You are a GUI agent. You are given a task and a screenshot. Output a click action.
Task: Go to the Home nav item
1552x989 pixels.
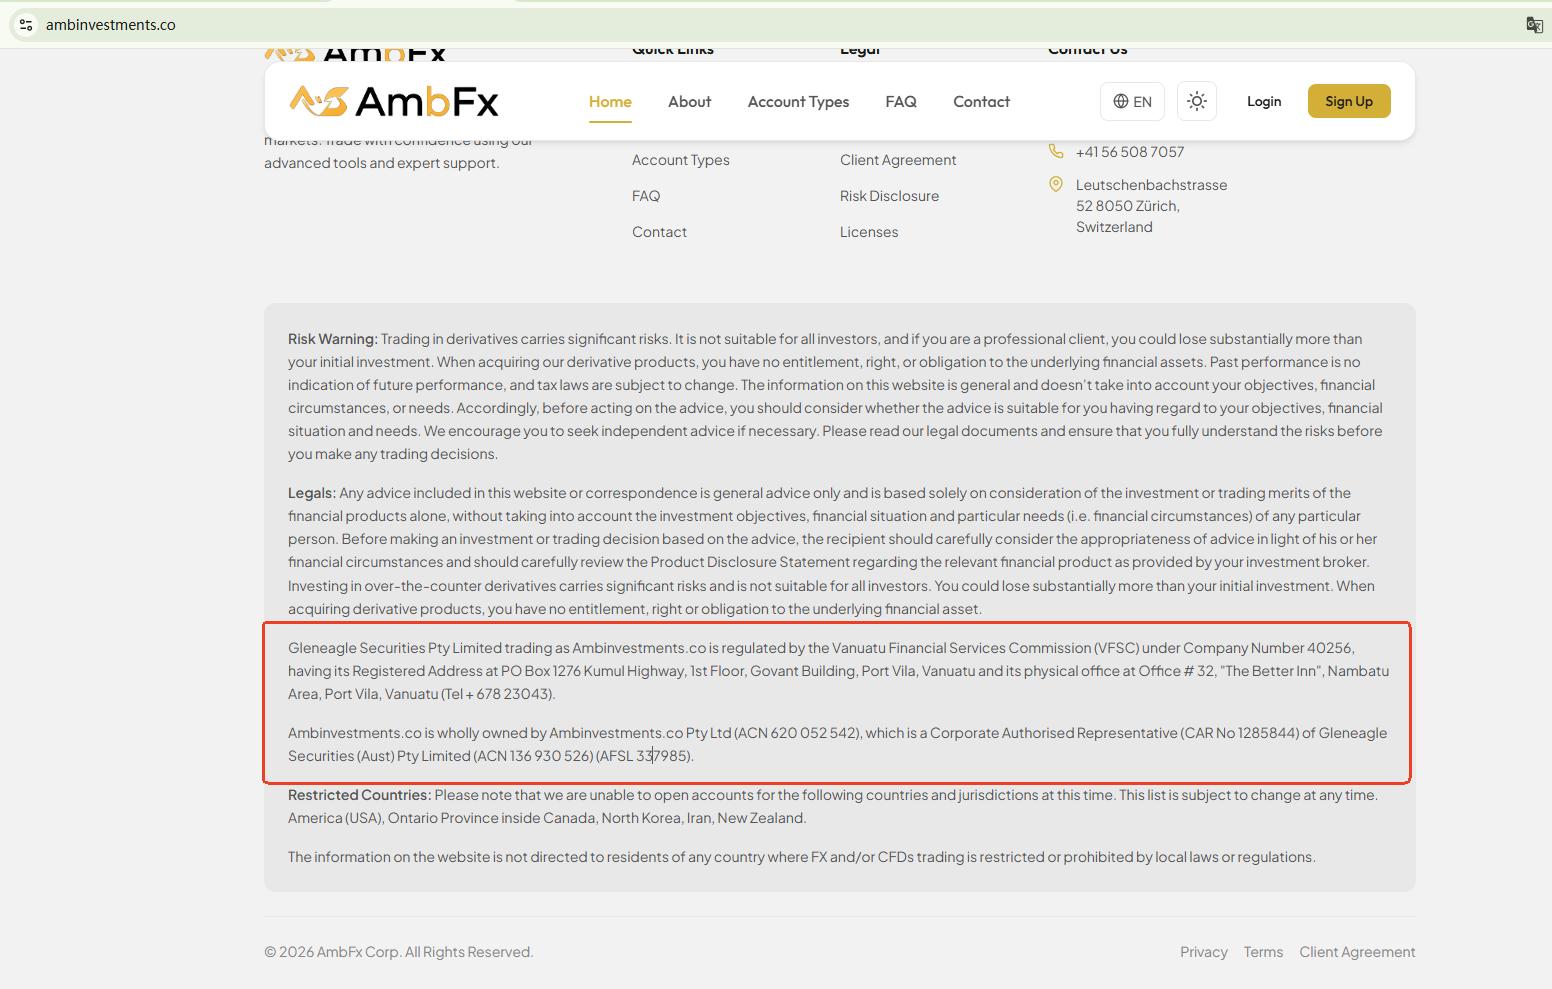point(610,101)
